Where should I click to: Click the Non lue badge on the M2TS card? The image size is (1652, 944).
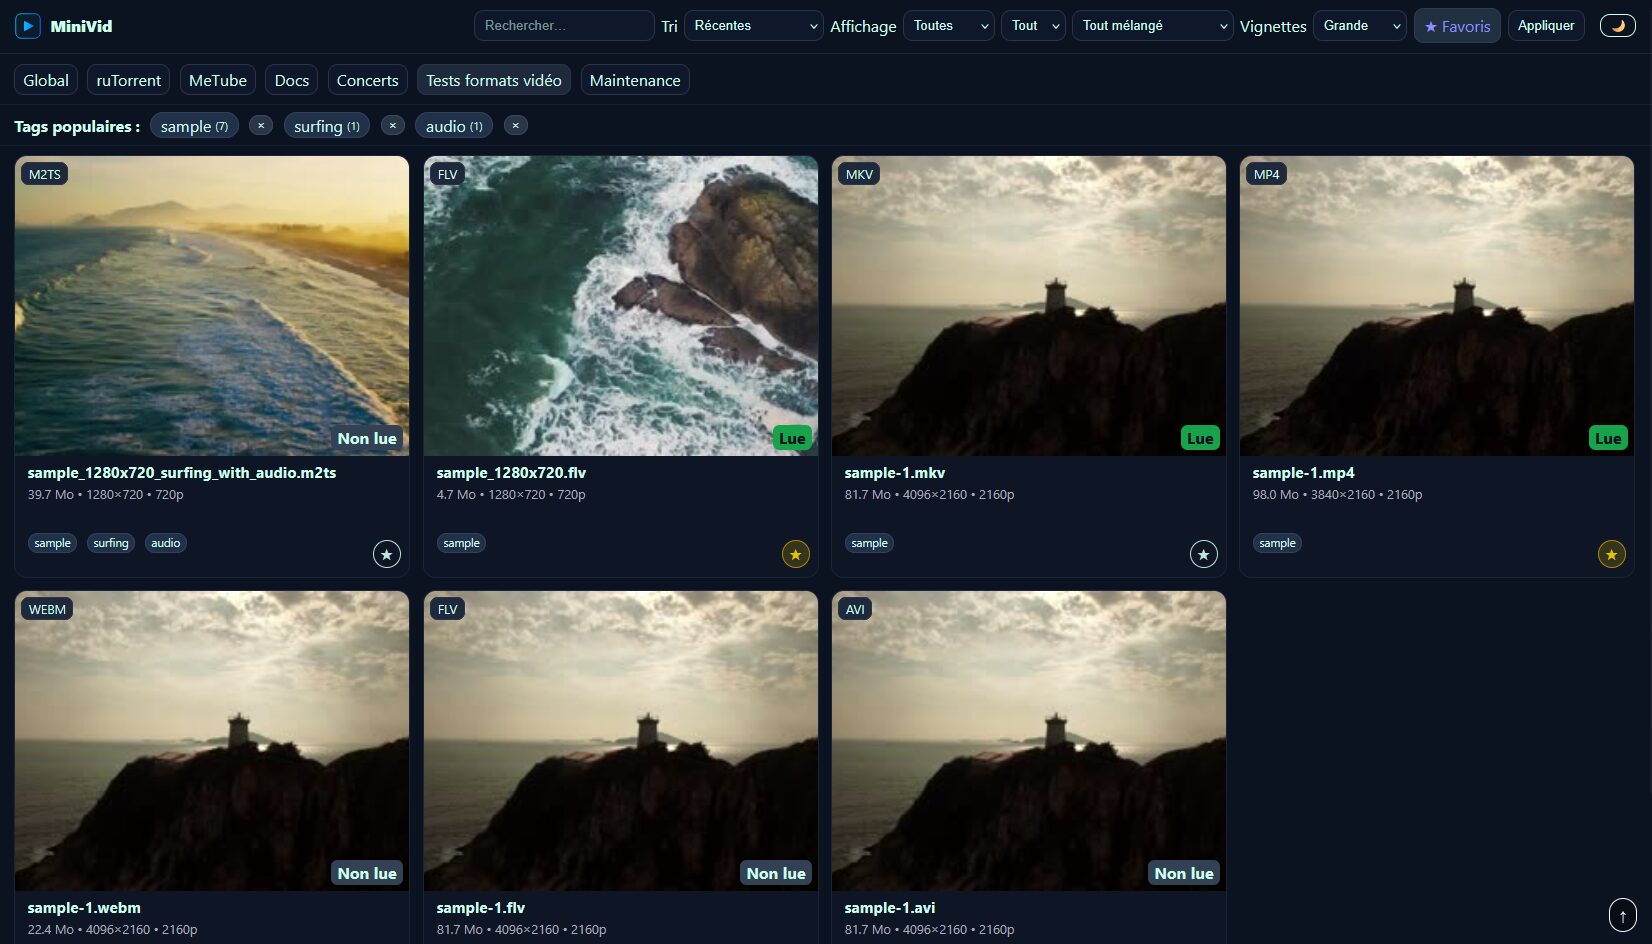367,438
